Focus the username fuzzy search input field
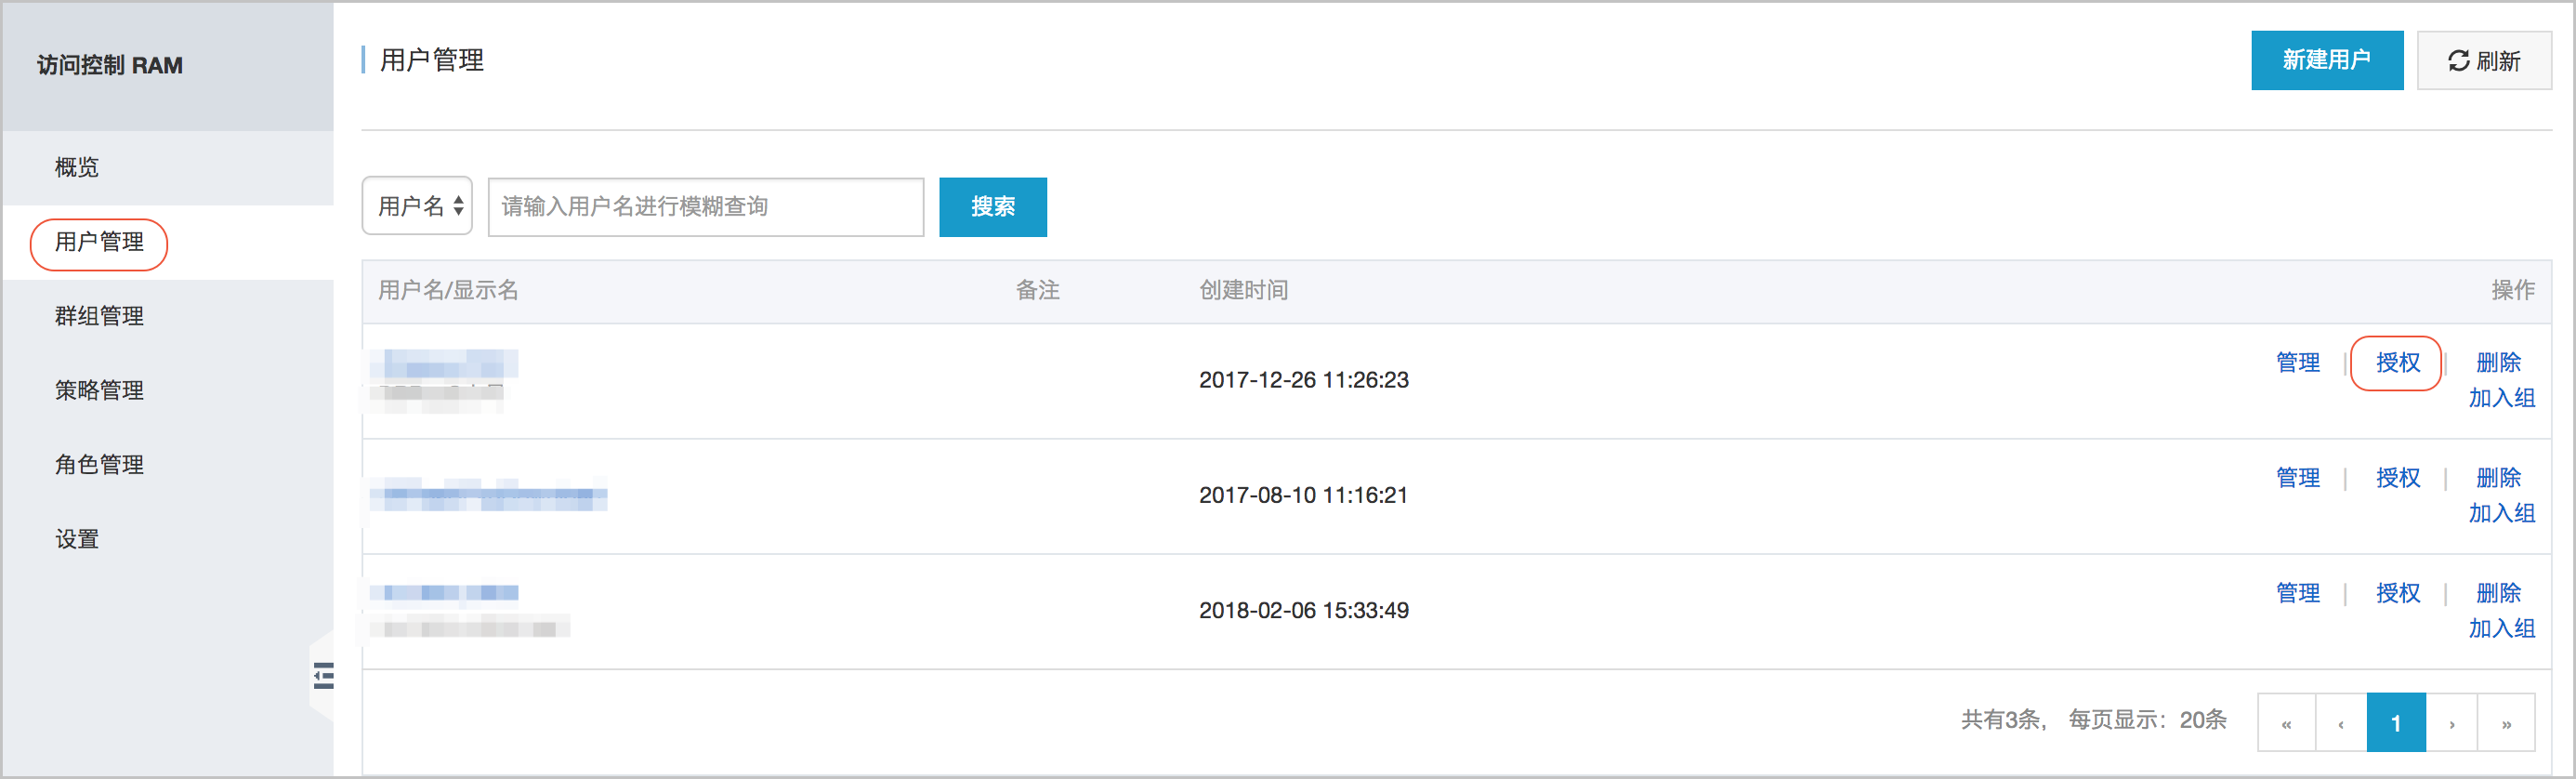2576x779 pixels. [x=706, y=207]
